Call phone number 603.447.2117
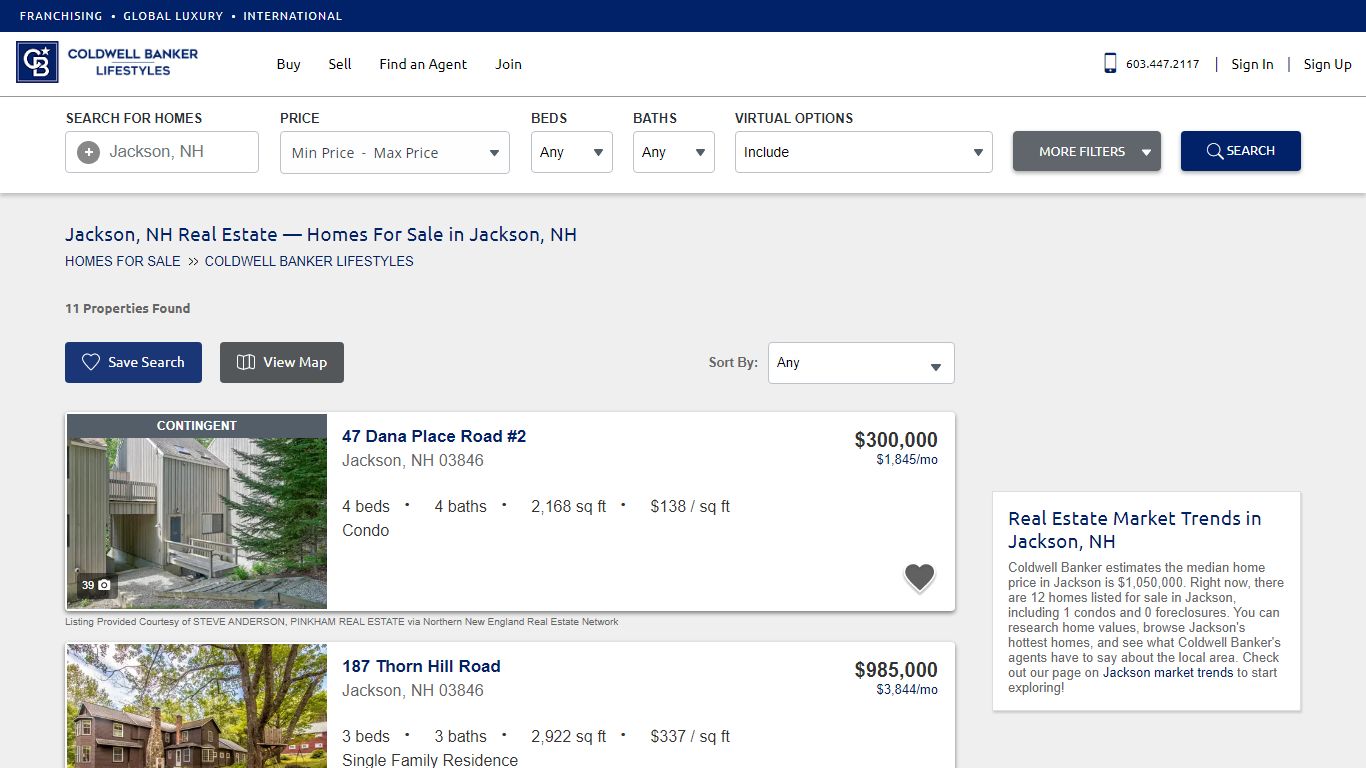Screen dimensions: 1366x768 pyautogui.click(x=1162, y=64)
